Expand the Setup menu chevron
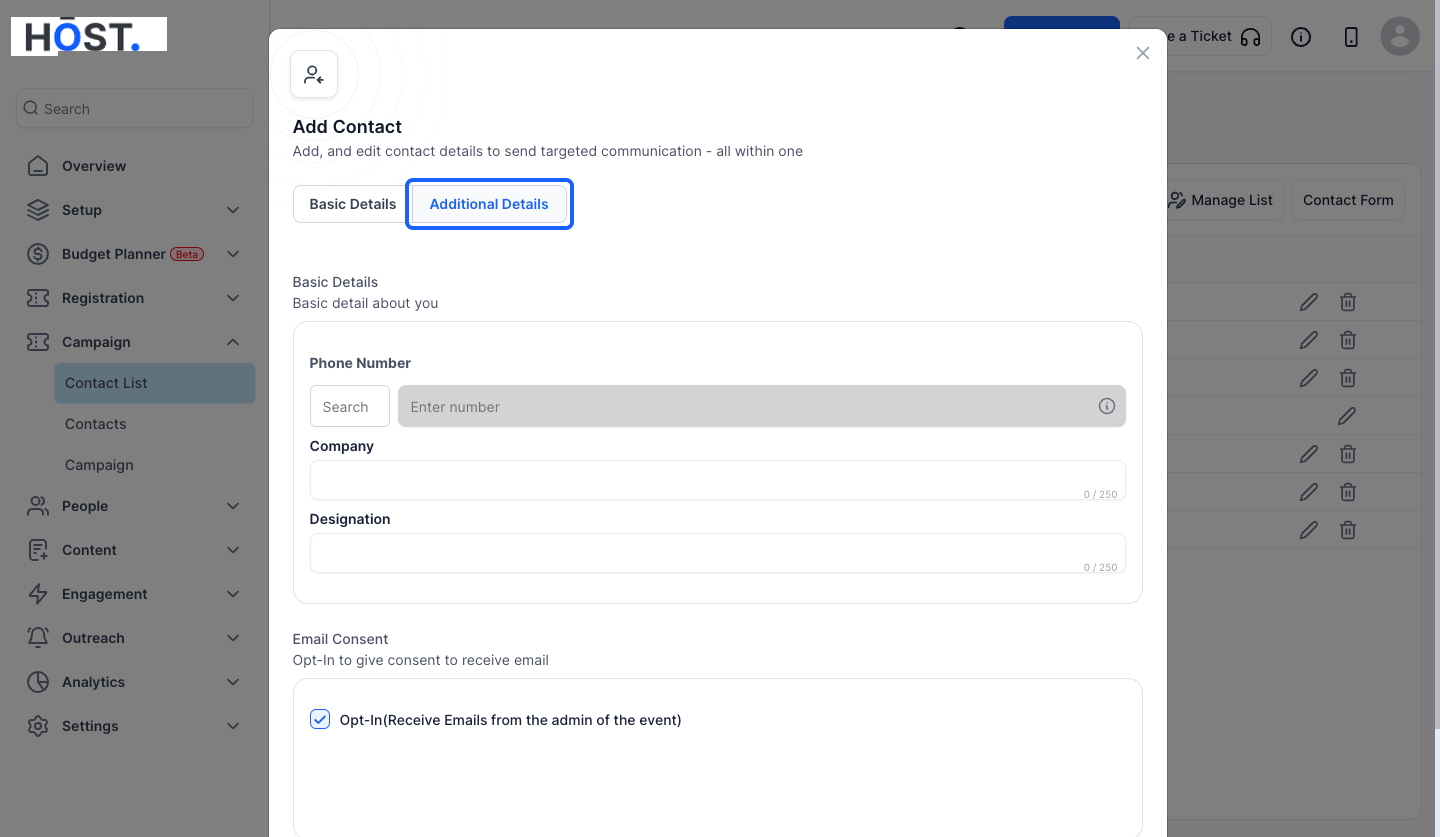1440x837 pixels. (233, 210)
